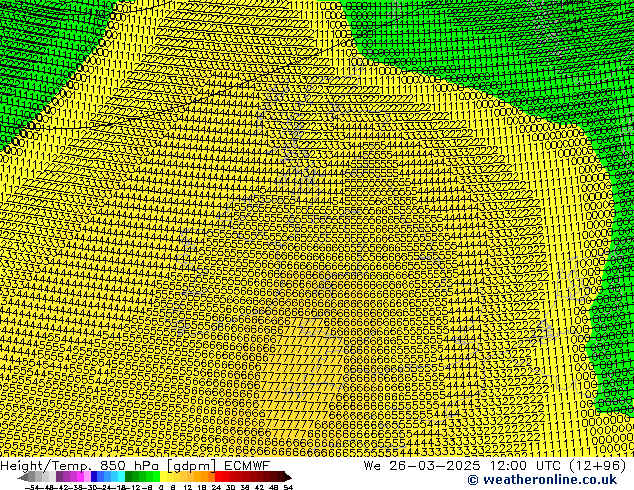
Task: Select the green band of the legend
Action: click(x=142, y=476)
